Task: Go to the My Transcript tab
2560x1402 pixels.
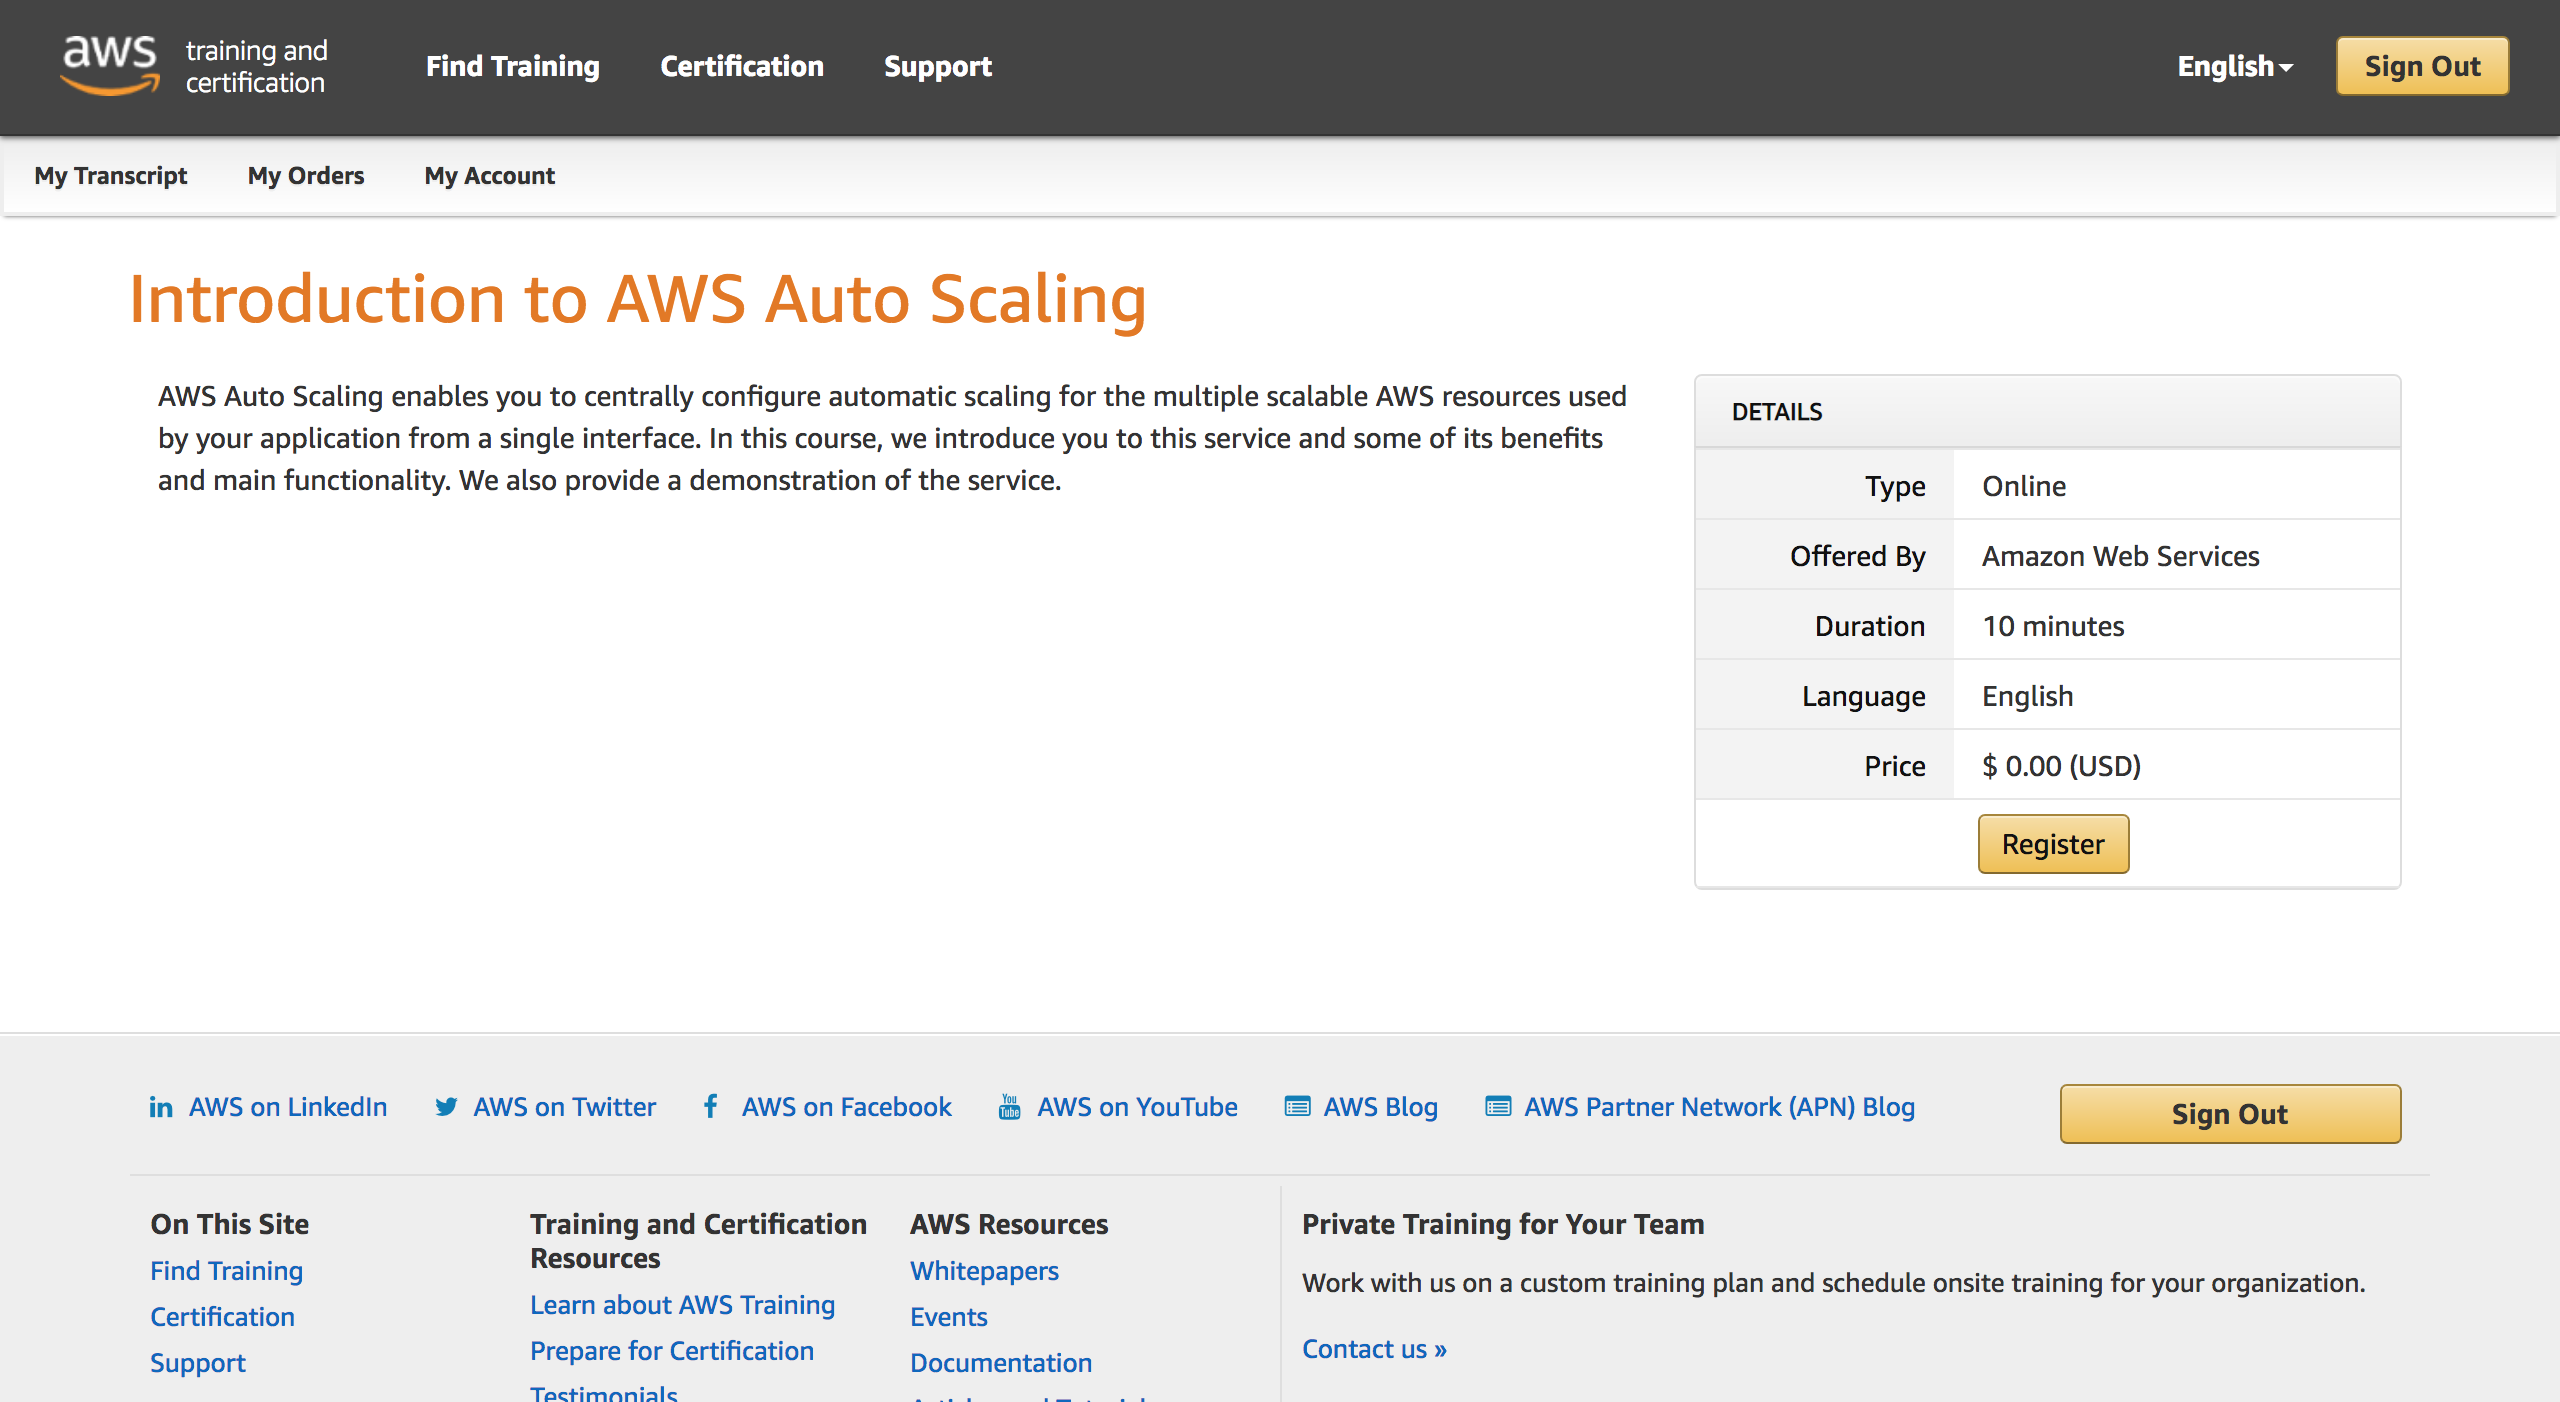Action: (x=110, y=176)
